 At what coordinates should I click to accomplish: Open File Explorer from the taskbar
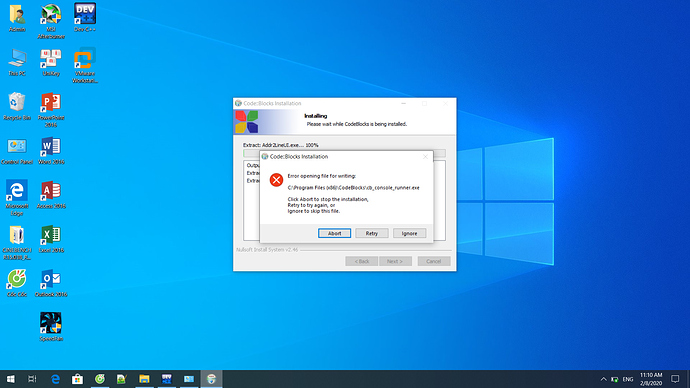point(144,379)
